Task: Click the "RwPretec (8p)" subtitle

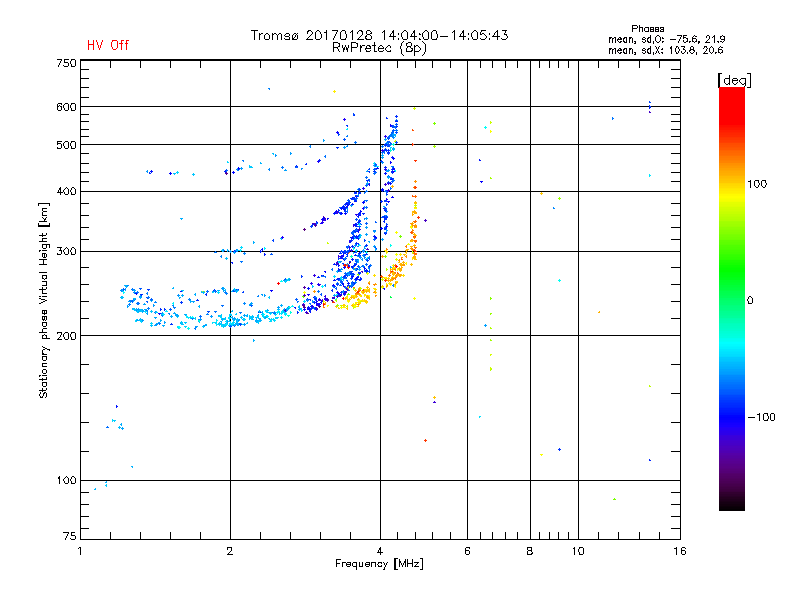Action: [x=379, y=48]
